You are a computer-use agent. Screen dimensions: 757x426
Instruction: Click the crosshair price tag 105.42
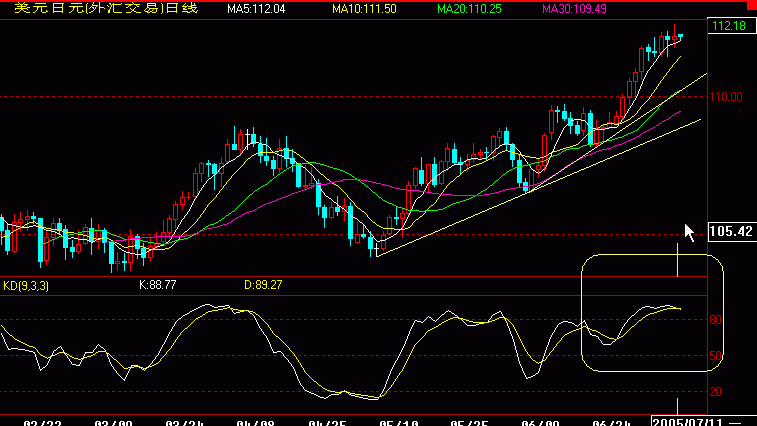click(731, 231)
